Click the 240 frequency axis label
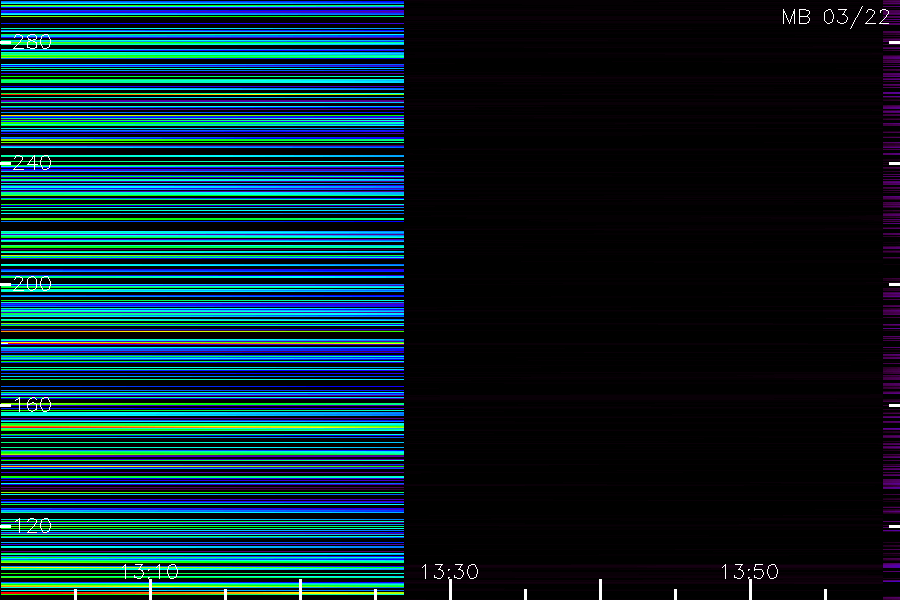The width and height of the screenshot is (900, 600). (32, 163)
